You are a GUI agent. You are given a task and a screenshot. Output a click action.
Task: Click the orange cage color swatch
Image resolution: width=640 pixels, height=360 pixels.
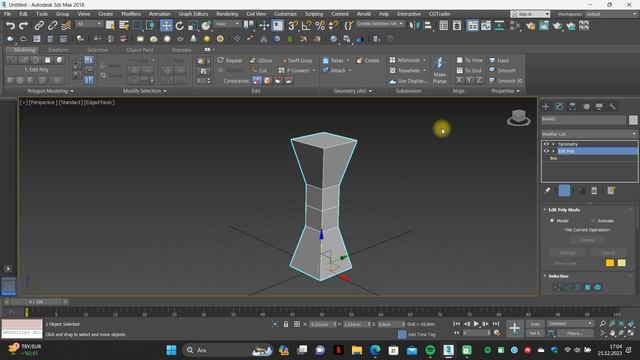tap(610, 263)
